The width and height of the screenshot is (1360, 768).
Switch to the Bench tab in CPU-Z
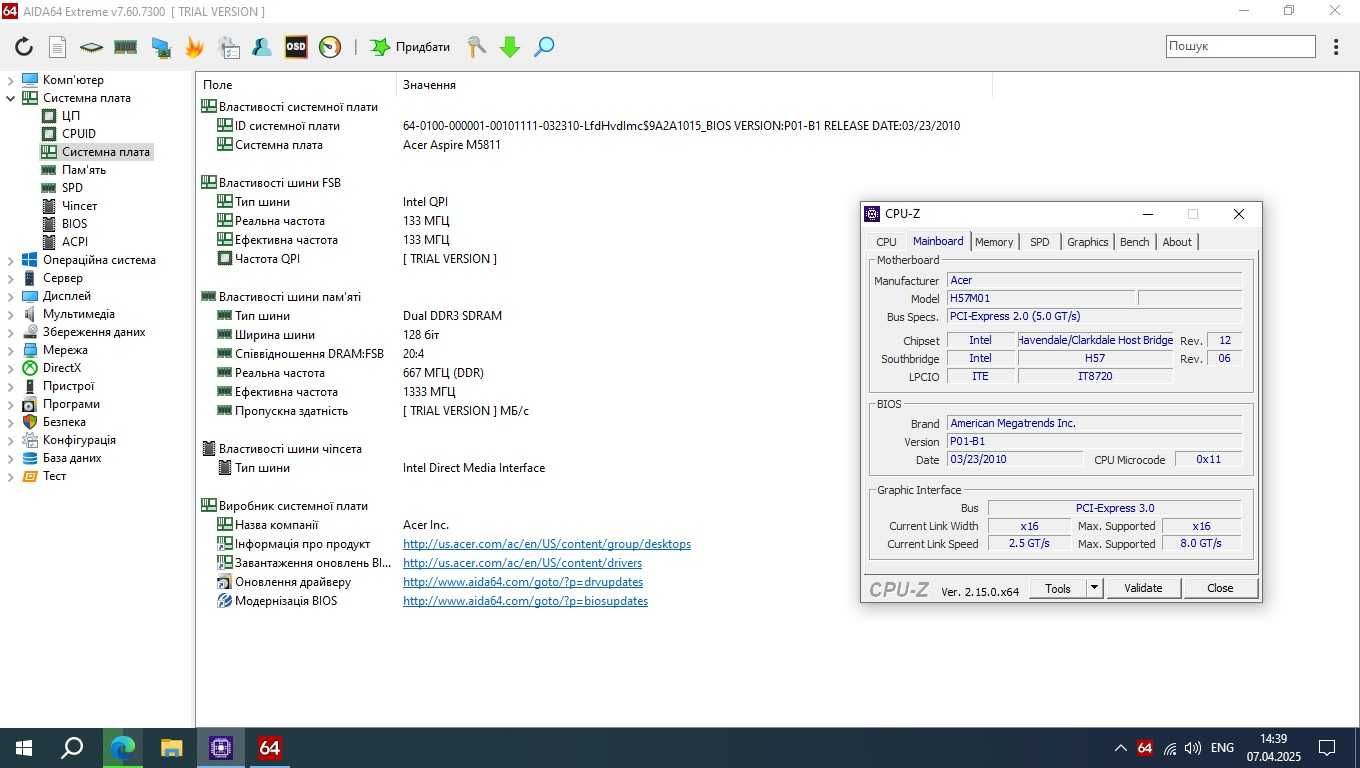1134,242
